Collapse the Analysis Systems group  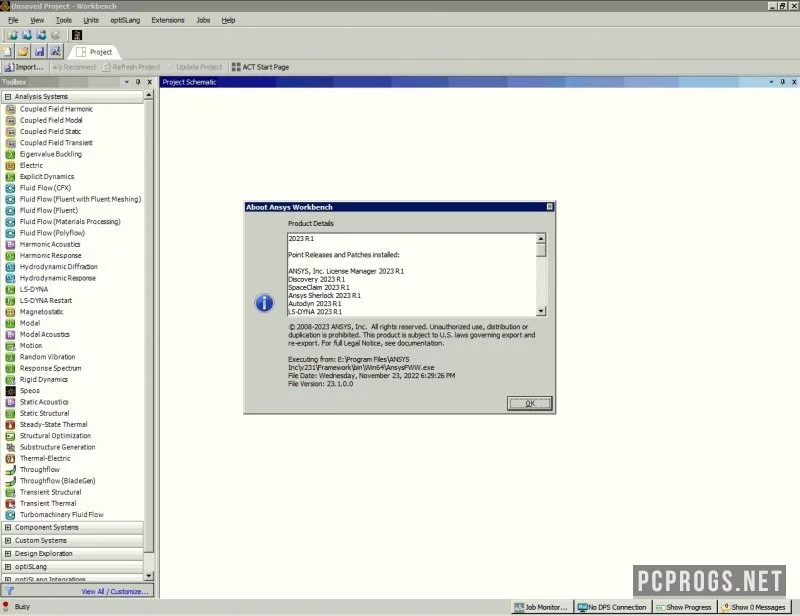tap(8, 96)
